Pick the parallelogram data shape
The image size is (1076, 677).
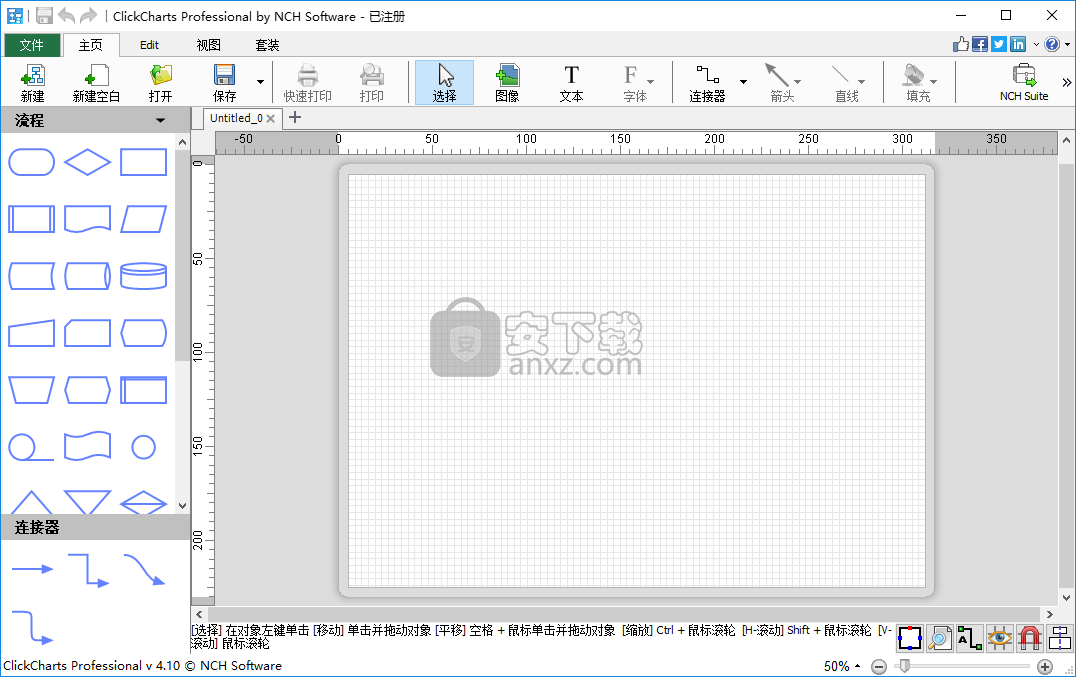tap(143, 219)
